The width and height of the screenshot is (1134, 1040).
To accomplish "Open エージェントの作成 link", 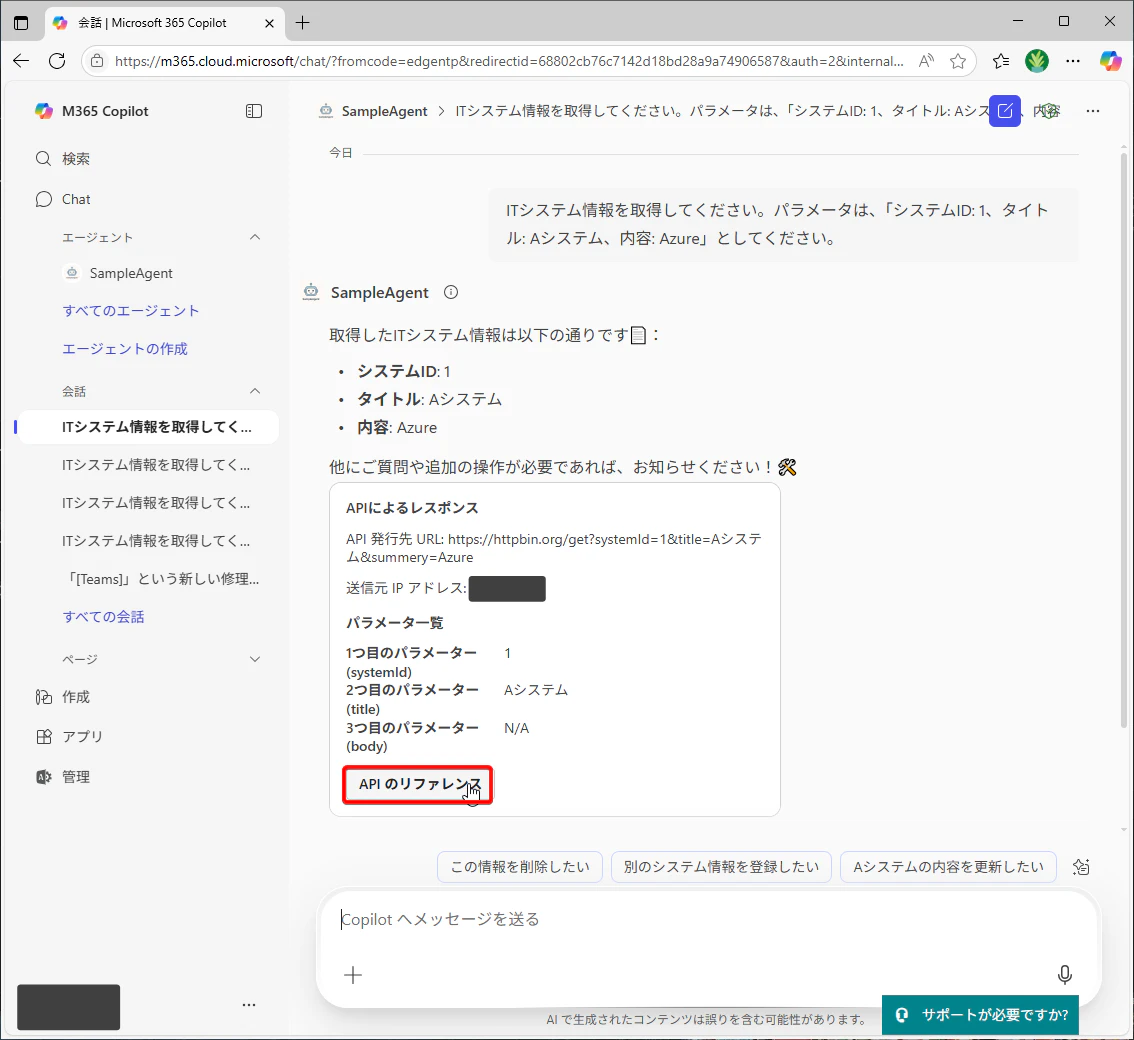I will click(x=124, y=349).
